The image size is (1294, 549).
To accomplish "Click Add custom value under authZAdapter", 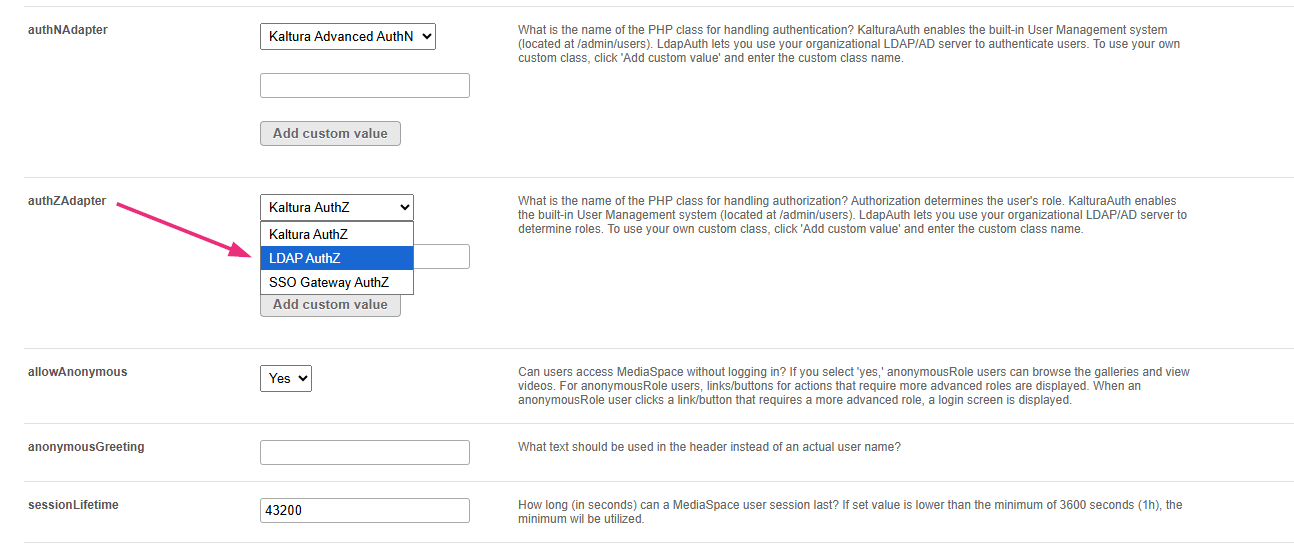I will (330, 305).
